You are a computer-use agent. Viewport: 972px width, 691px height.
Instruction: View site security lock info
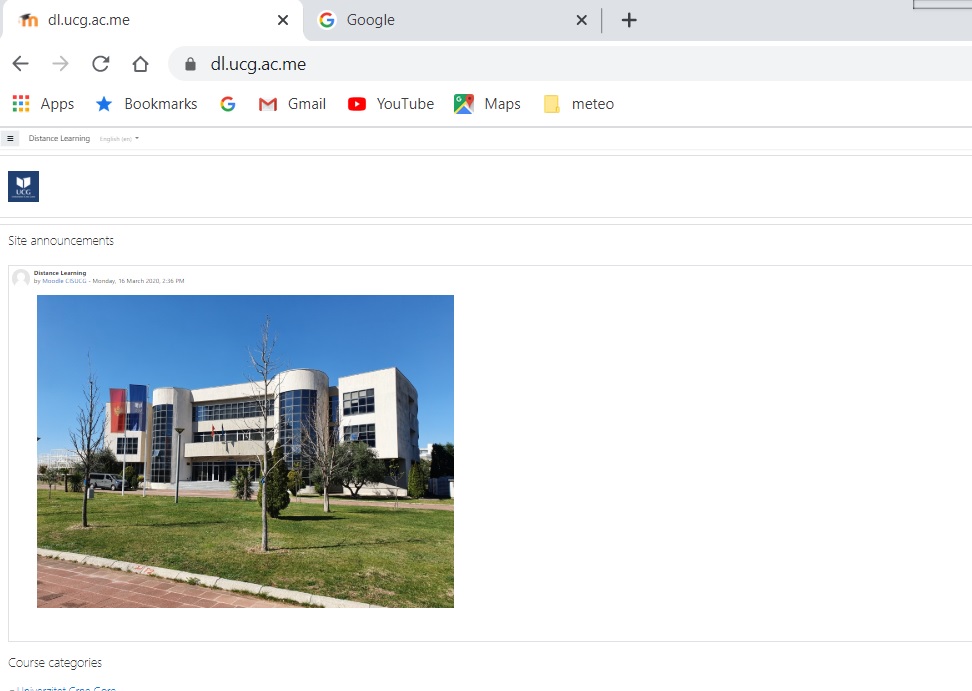coord(190,64)
